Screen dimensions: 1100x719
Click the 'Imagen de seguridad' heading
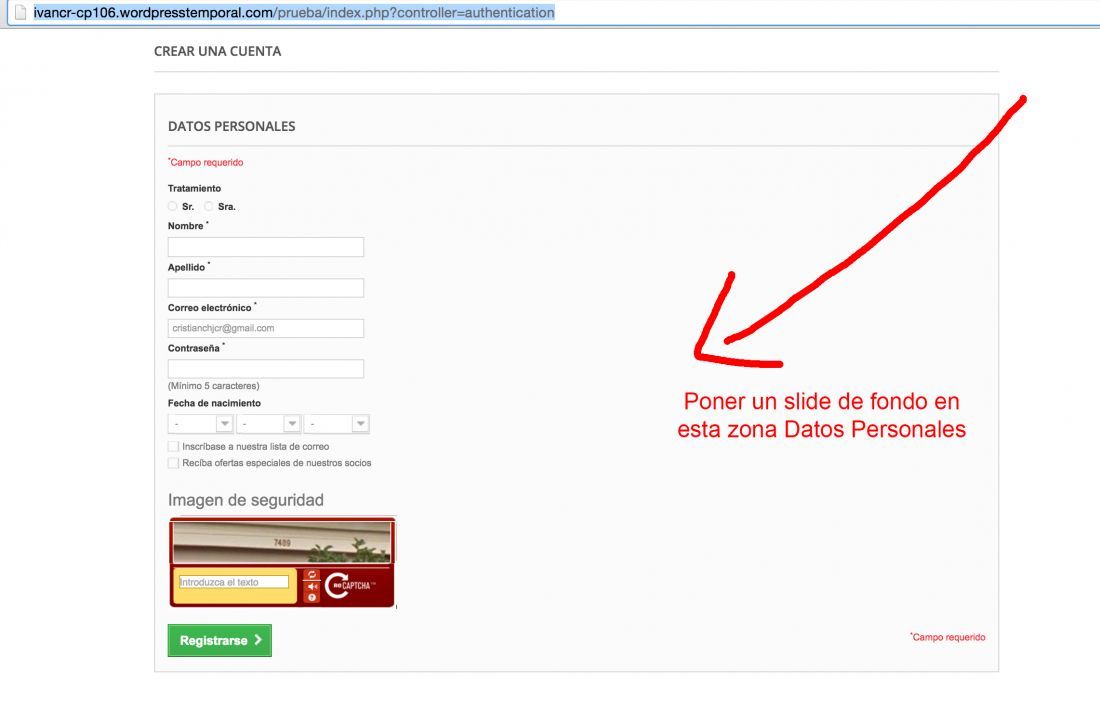pyautogui.click(x=246, y=500)
